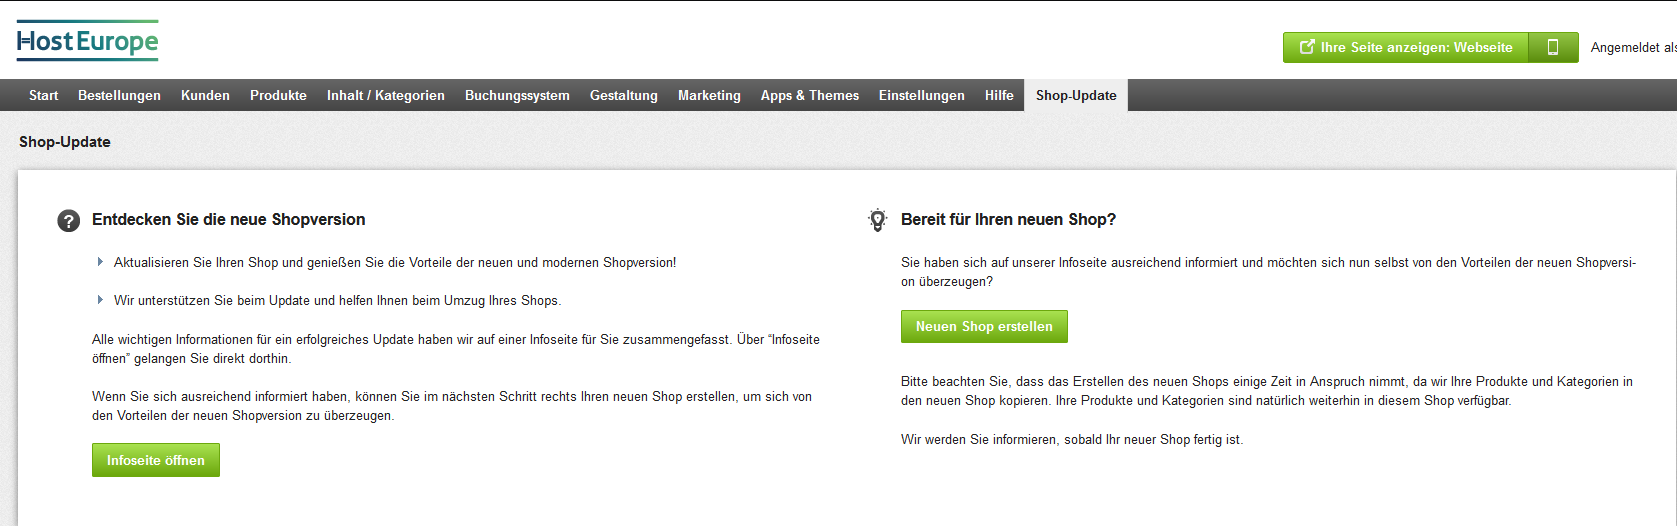Image resolution: width=1677 pixels, height=526 pixels.
Task: Open the Einstellungen menu
Action: (921, 95)
